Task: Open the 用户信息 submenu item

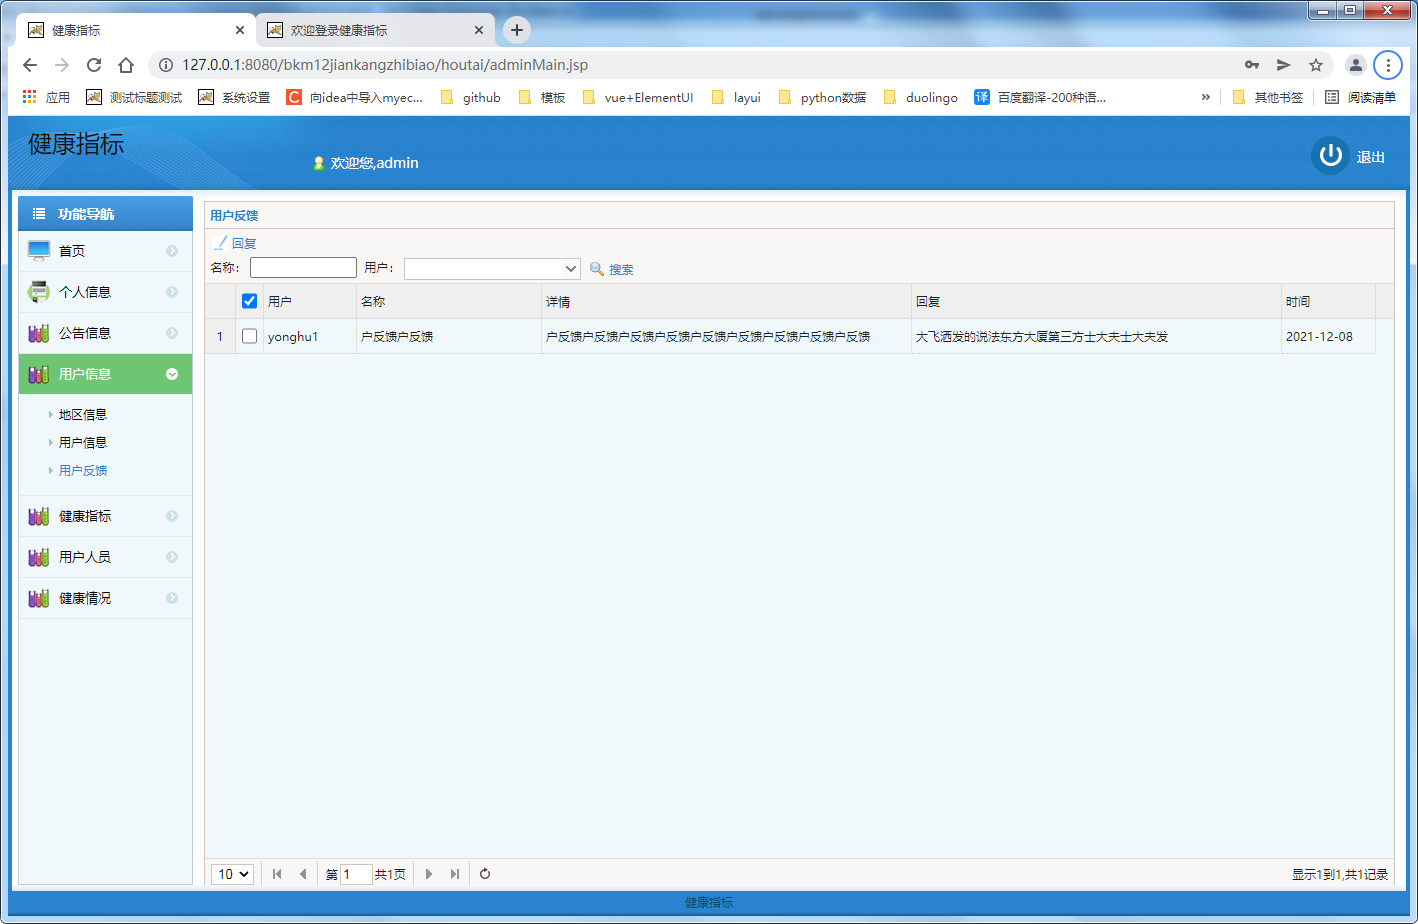Action: (83, 442)
